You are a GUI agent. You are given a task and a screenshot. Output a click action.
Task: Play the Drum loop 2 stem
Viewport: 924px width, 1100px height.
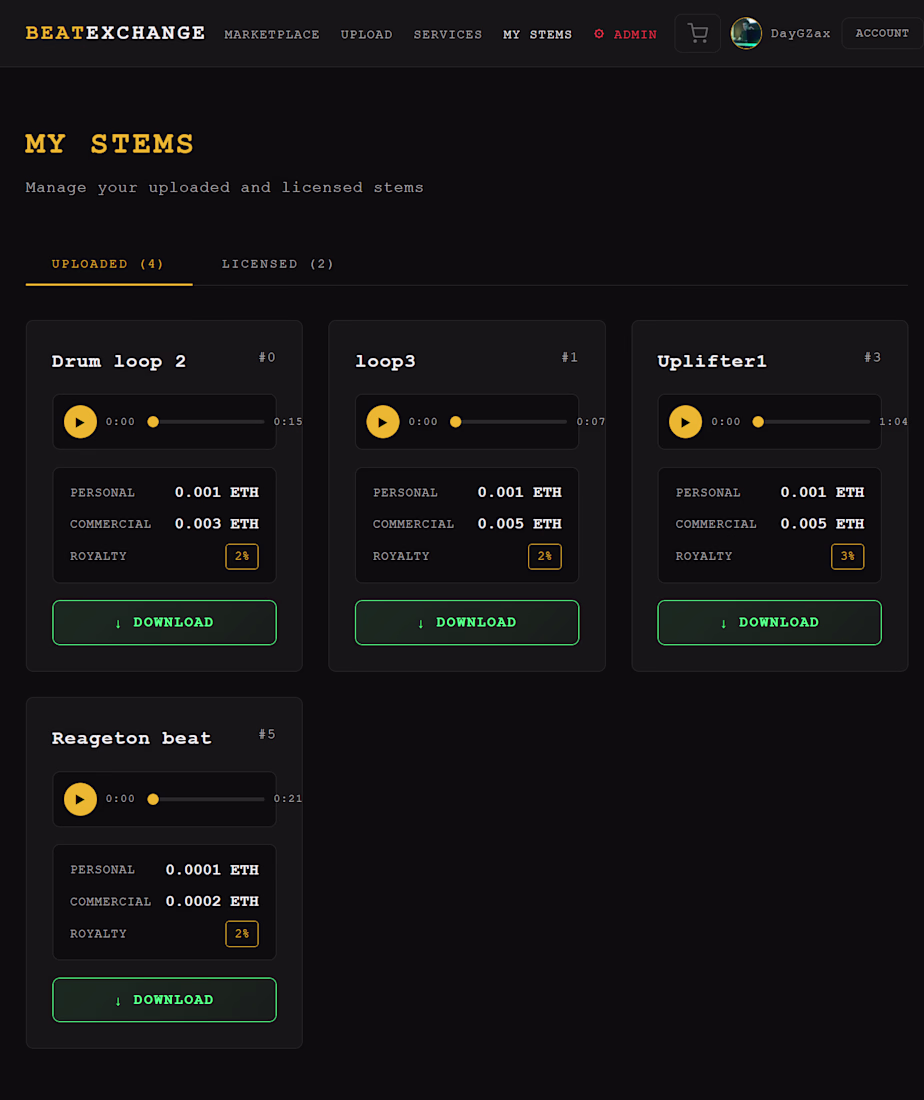coord(80,422)
